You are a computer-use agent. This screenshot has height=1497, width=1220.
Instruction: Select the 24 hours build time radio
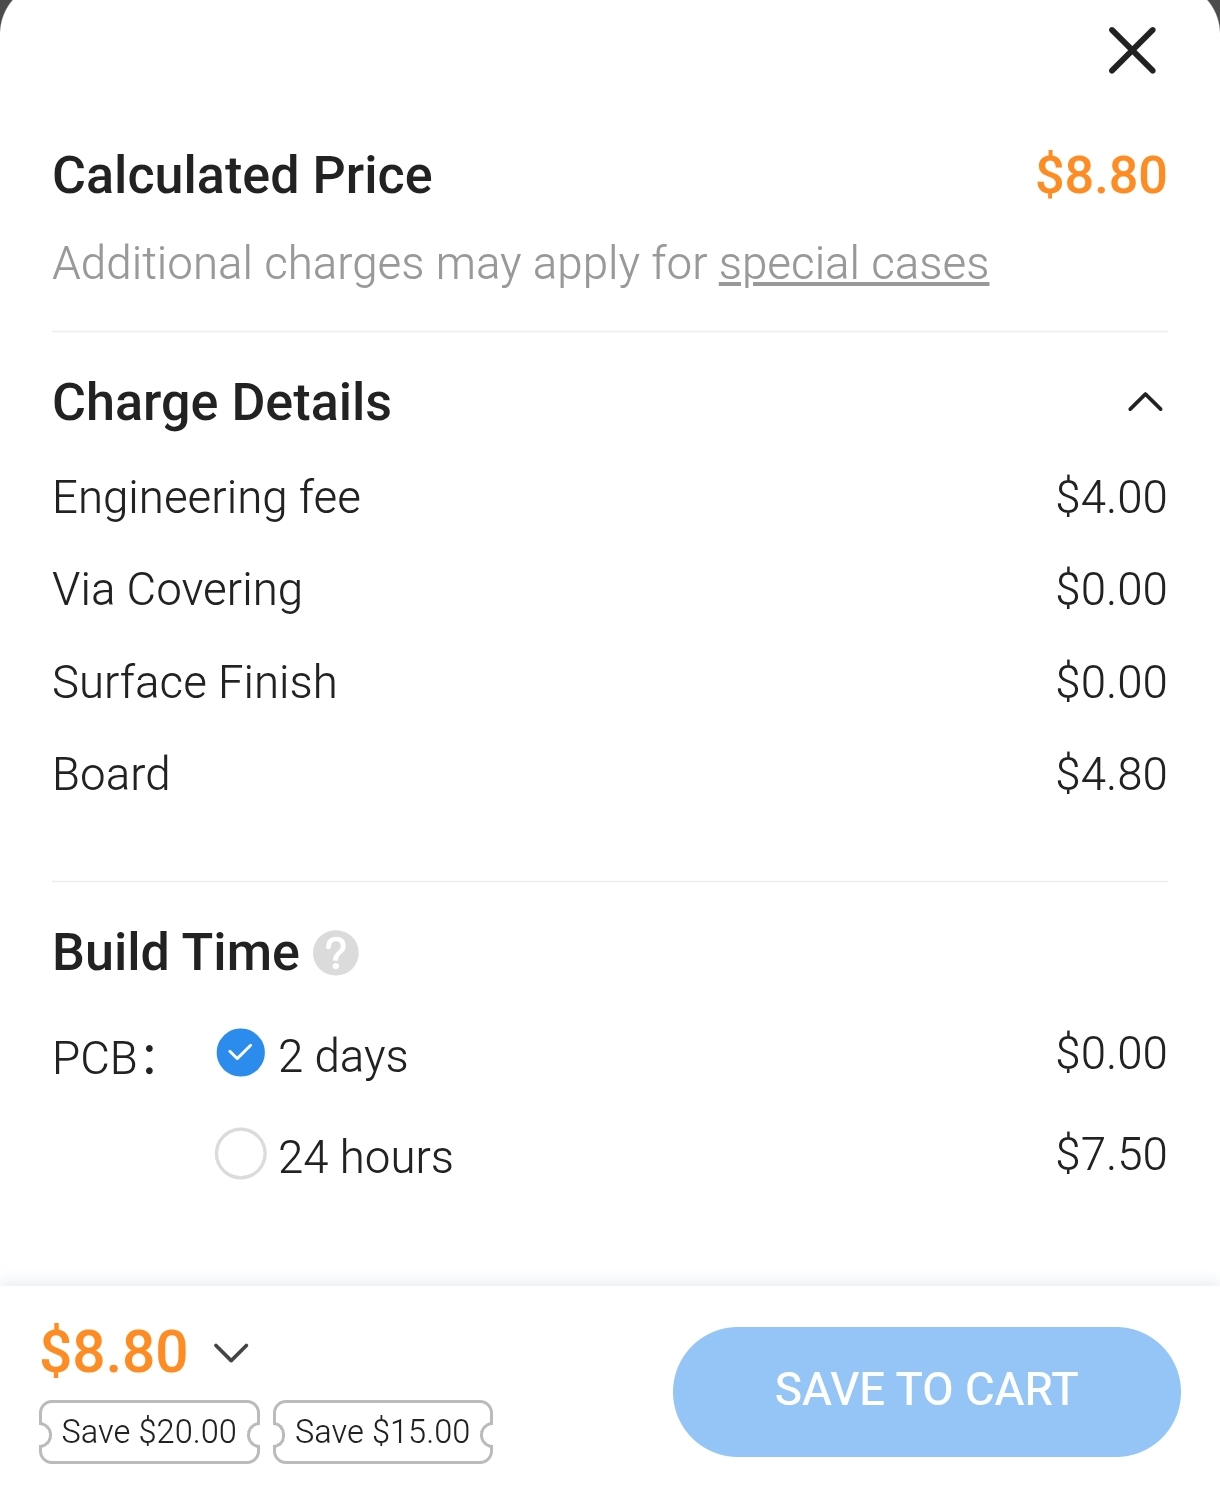pyautogui.click(x=240, y=1154)
